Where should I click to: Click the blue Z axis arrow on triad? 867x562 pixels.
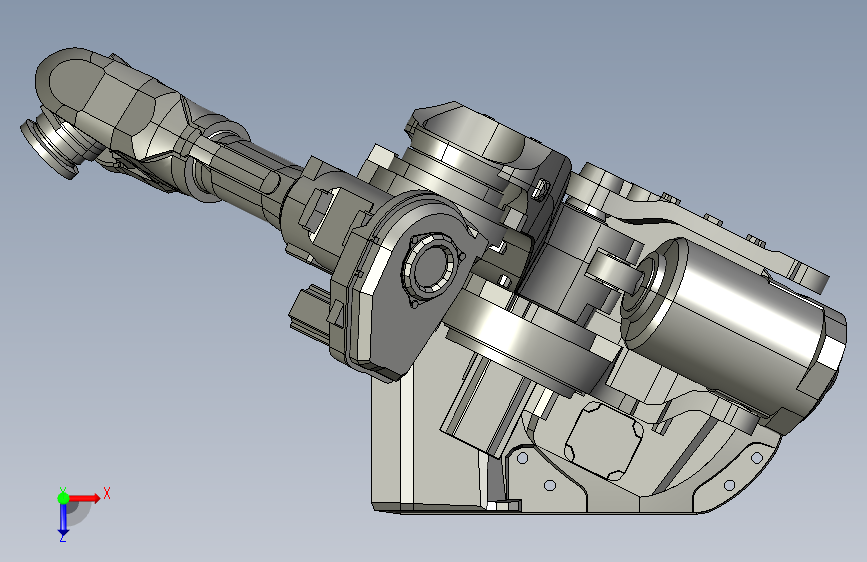63,520
